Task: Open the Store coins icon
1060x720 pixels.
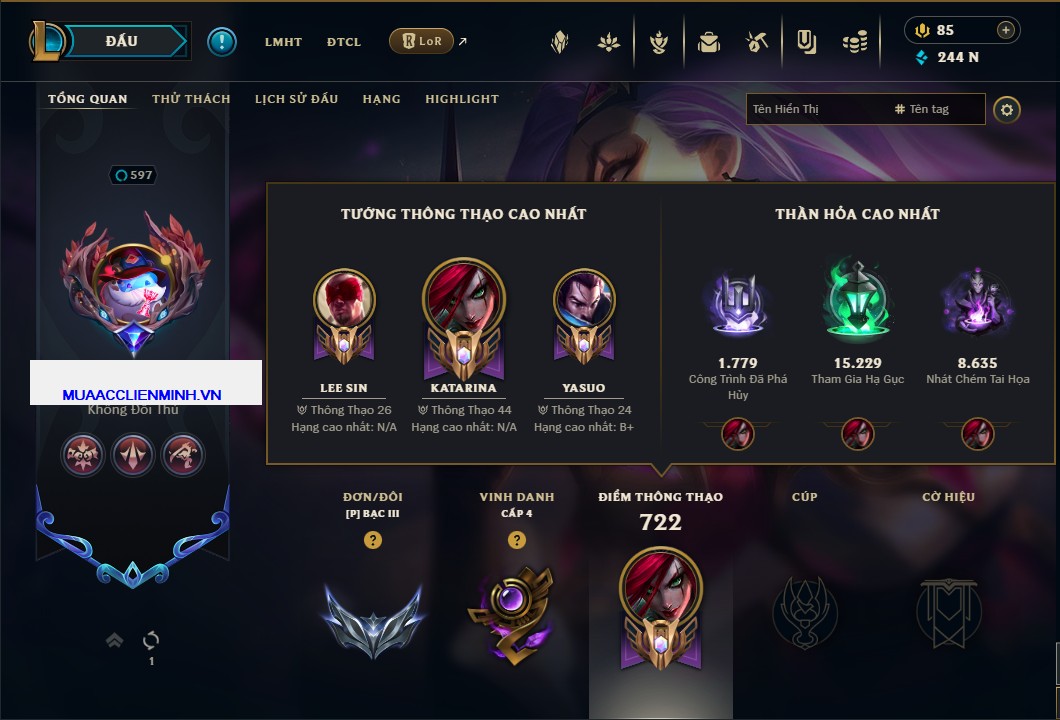Action: [855, 43]
